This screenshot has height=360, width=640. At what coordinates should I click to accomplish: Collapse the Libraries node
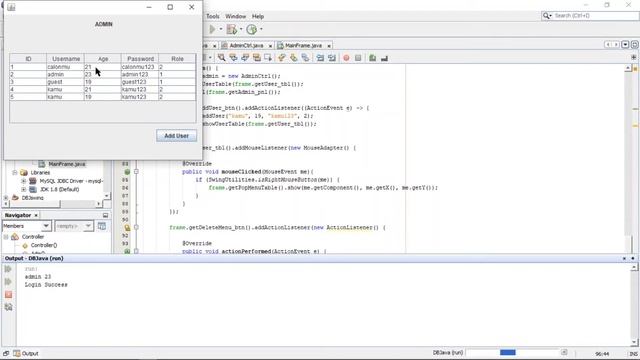(x=15, y=173)
